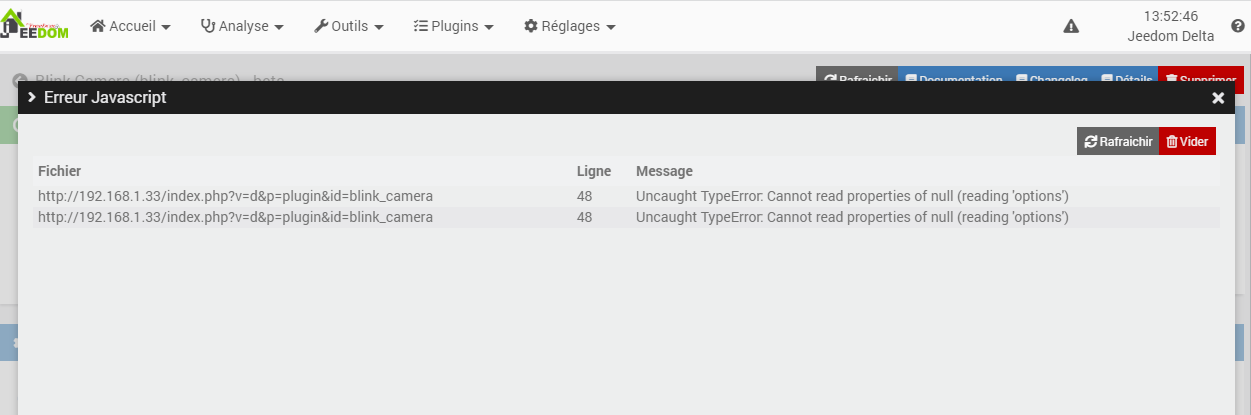Click the help question mark icon

pyautogui.click(x=1238, y=27)
